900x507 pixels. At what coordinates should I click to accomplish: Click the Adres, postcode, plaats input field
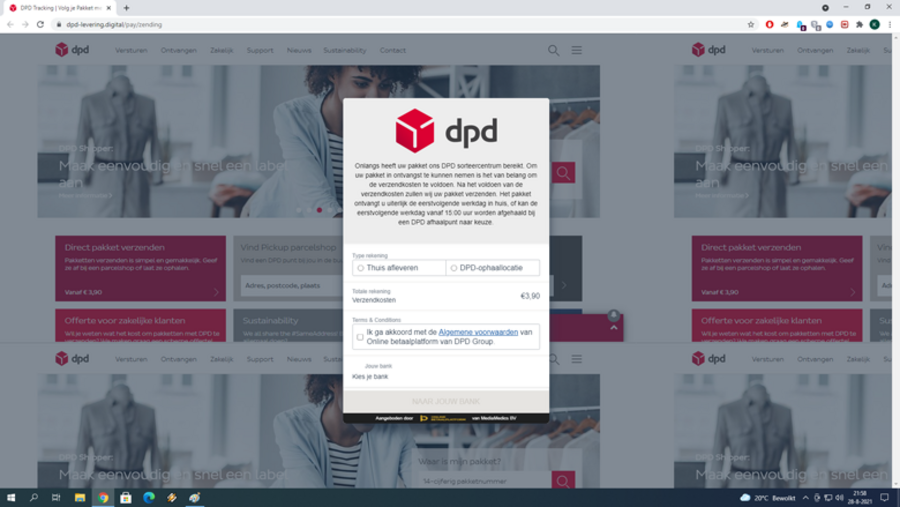pos(292,285)
